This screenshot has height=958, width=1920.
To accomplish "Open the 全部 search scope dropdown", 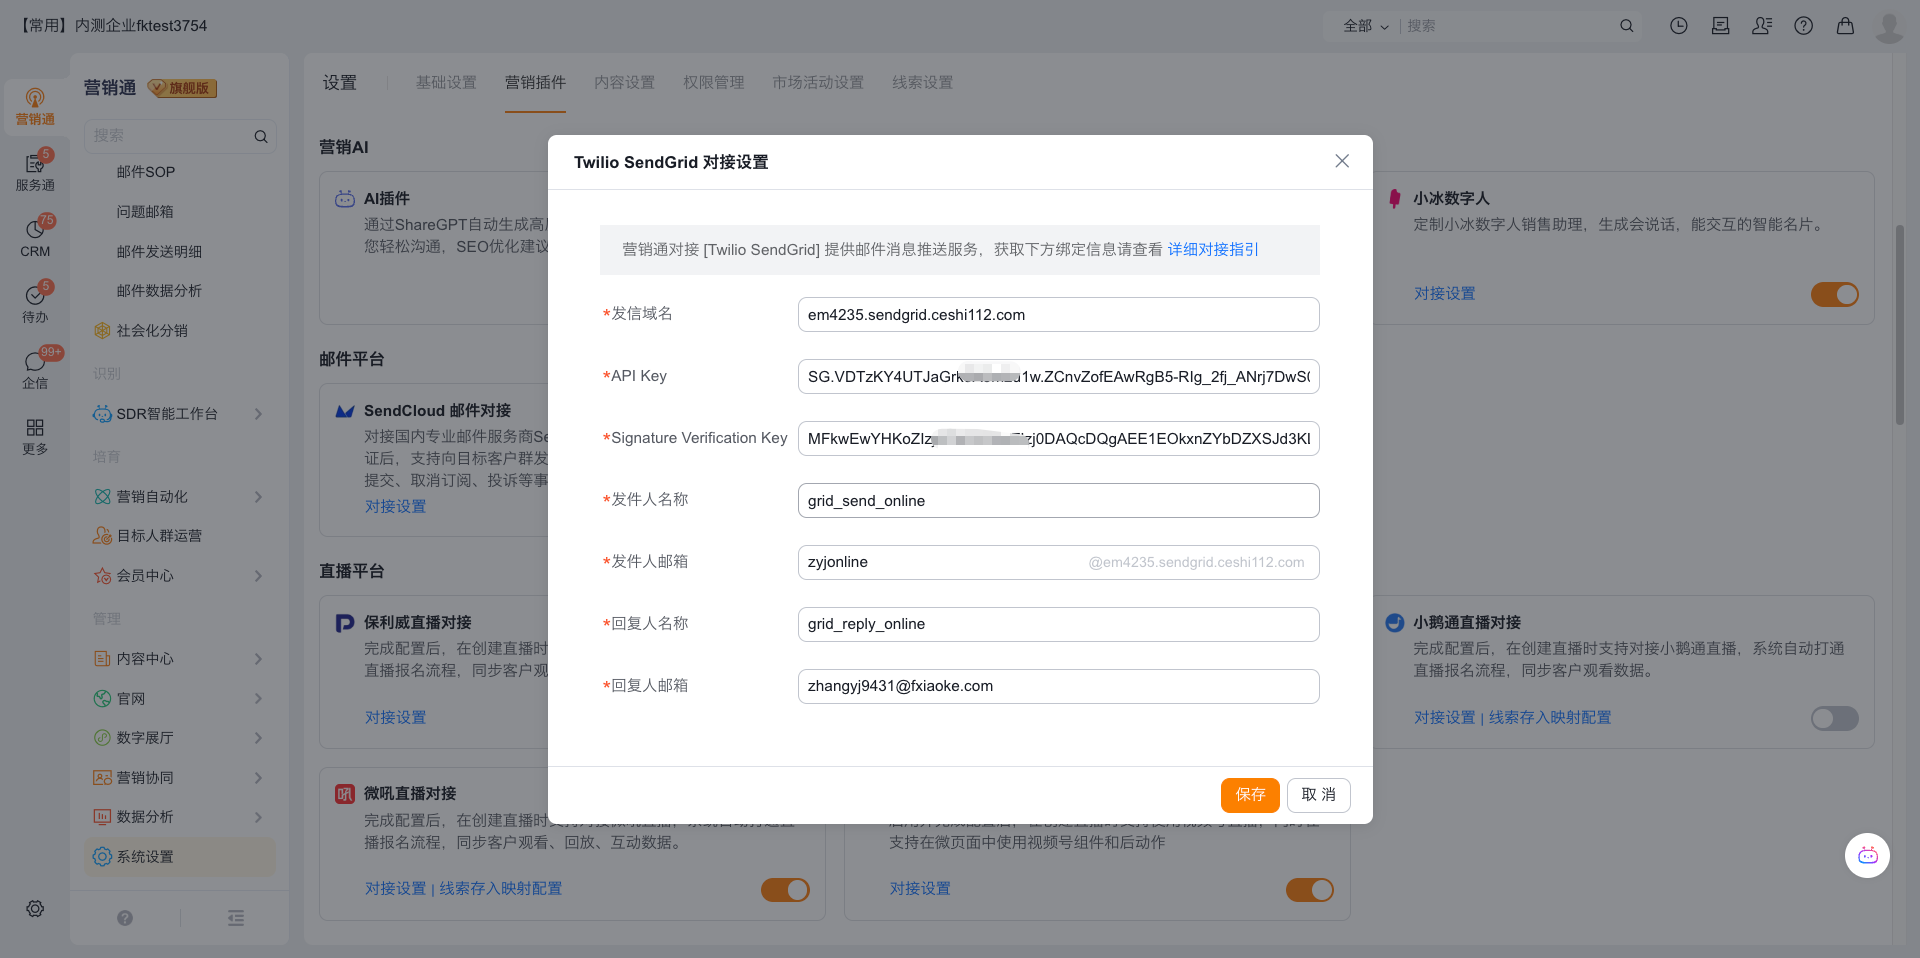I will (x=1366, y=26).
